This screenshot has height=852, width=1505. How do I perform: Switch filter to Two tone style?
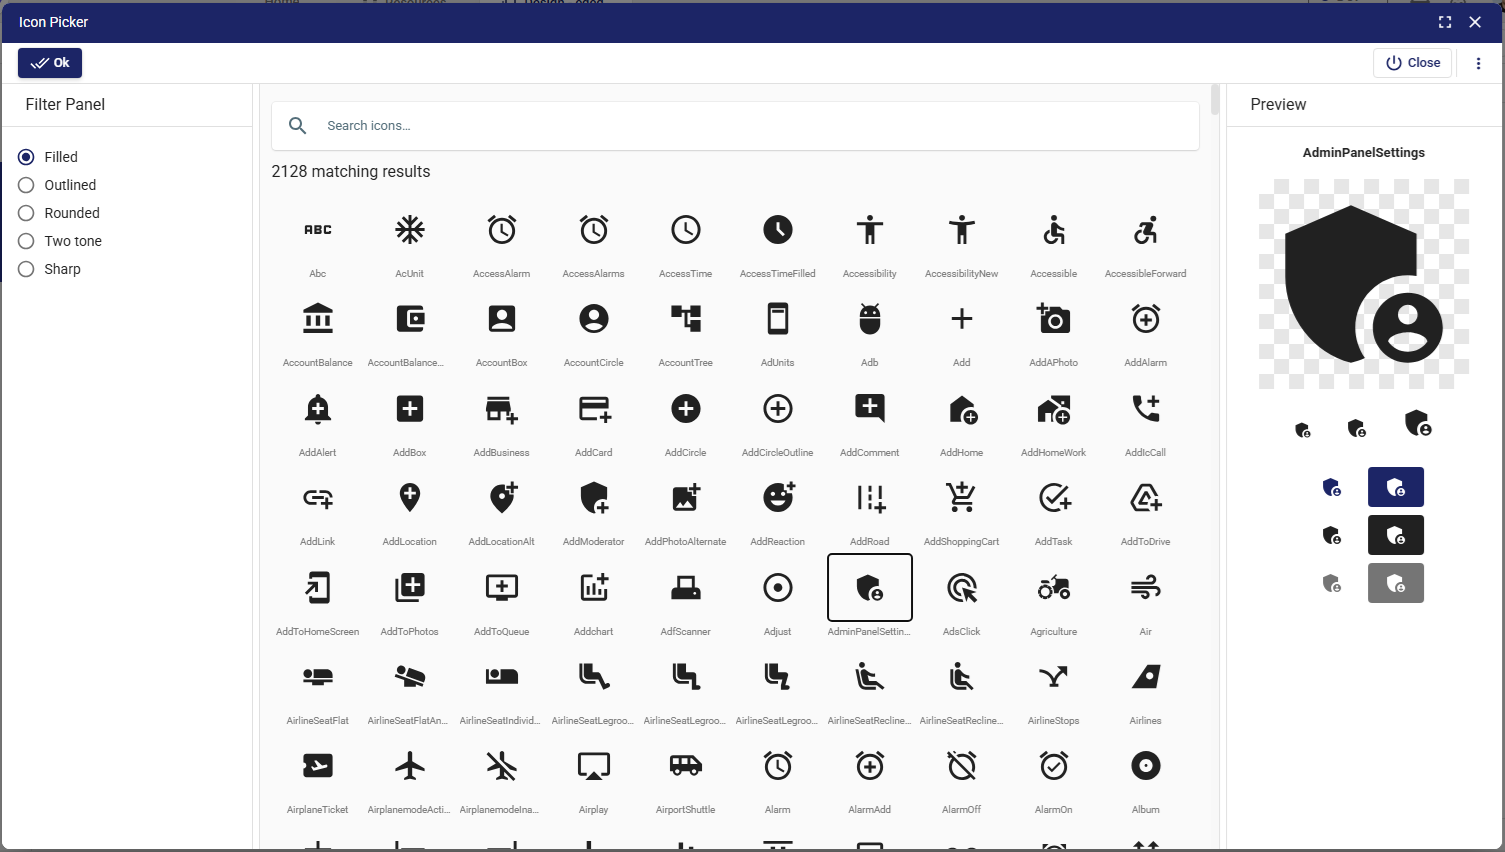click(26, 241)
